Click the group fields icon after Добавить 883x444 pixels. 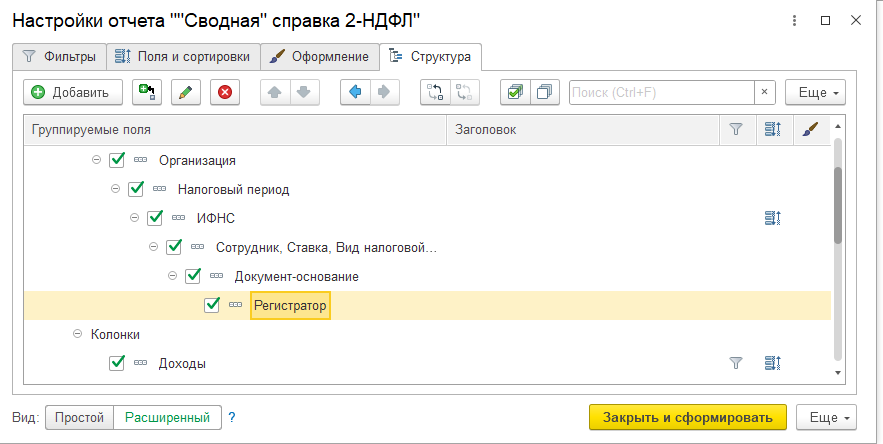click(147, 92)
